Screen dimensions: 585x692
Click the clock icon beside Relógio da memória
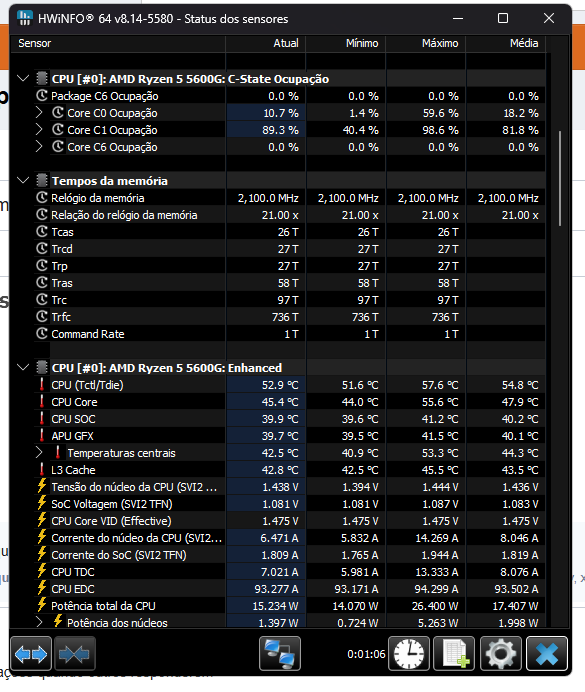[x=41, y=198]
